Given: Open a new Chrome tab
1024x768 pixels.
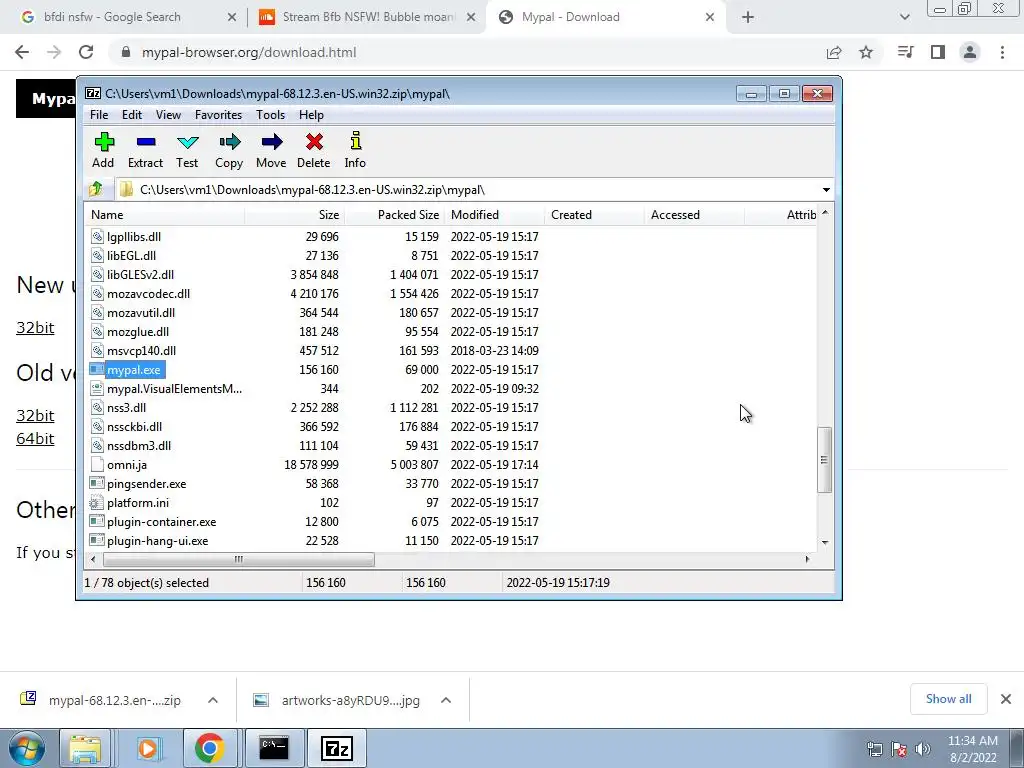Looking at the screenshot, I should point(748,18).
